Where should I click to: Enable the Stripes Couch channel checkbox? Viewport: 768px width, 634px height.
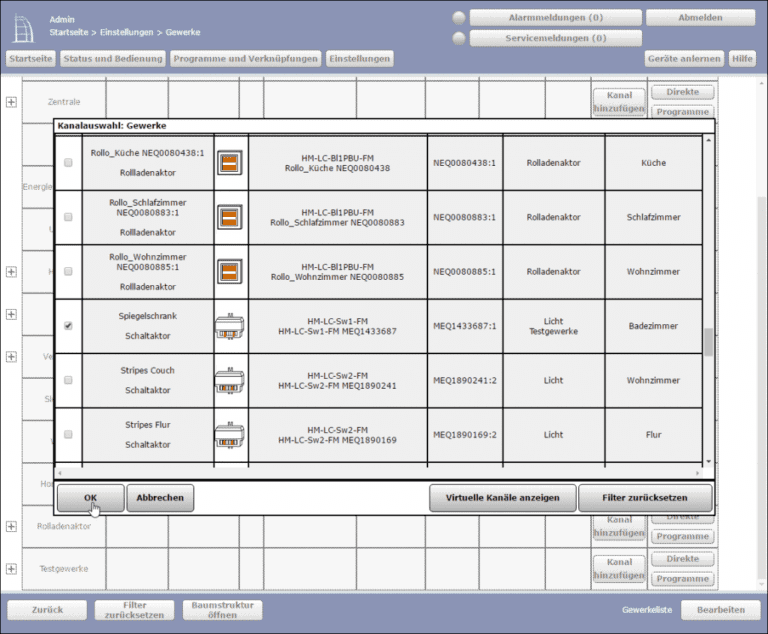(x=68, y=380)
